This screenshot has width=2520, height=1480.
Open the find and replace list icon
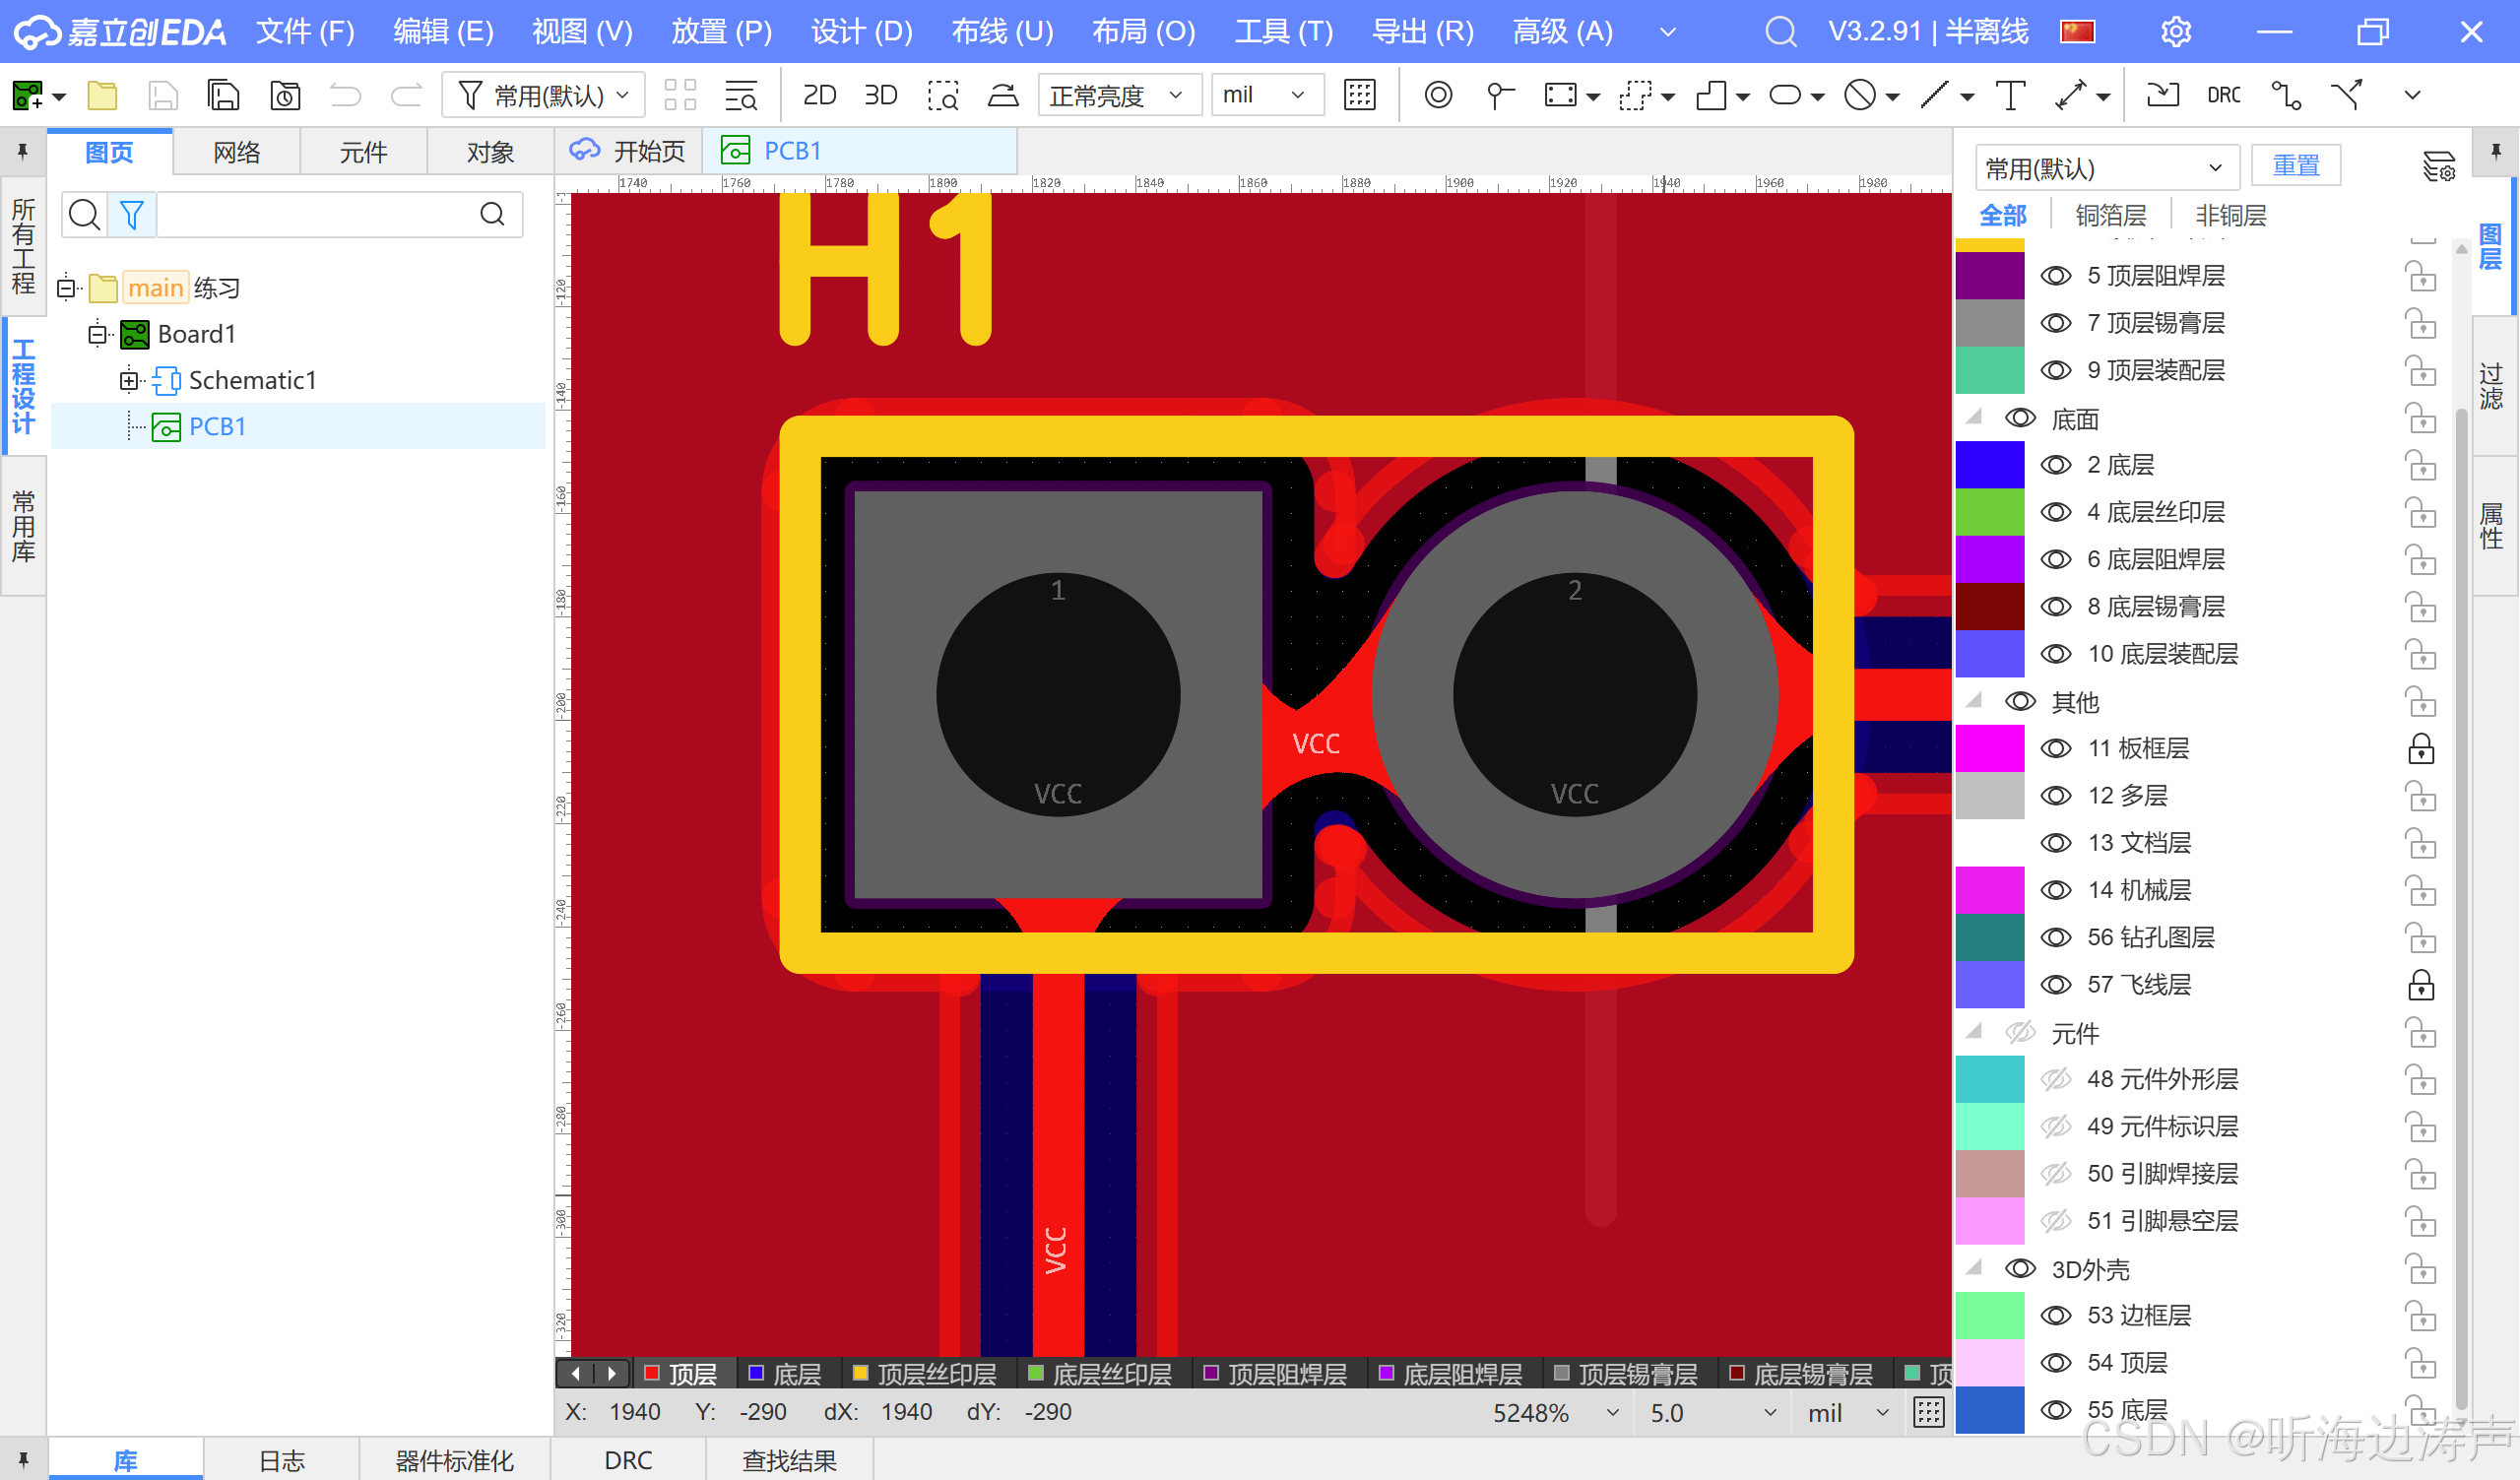[x=741, y=95]
